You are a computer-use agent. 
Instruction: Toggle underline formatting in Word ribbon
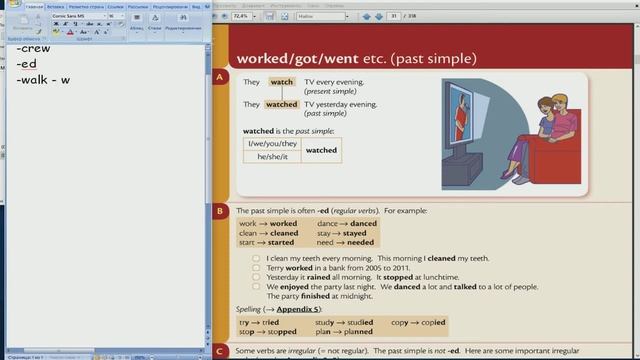(75, 24)
